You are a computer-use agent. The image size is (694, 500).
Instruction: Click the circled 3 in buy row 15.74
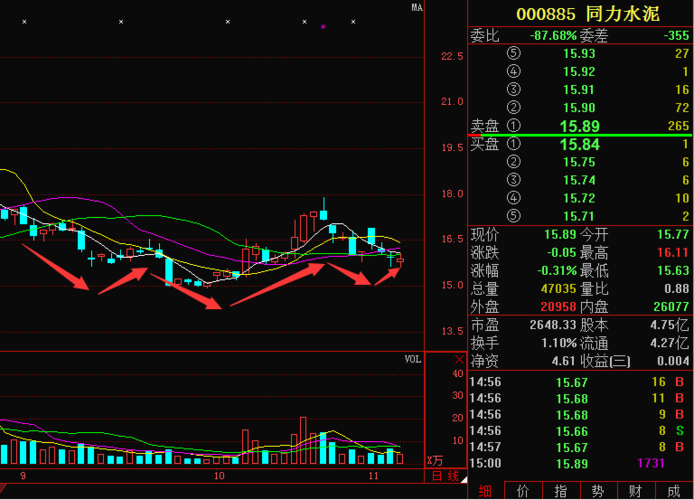point(513,180)
